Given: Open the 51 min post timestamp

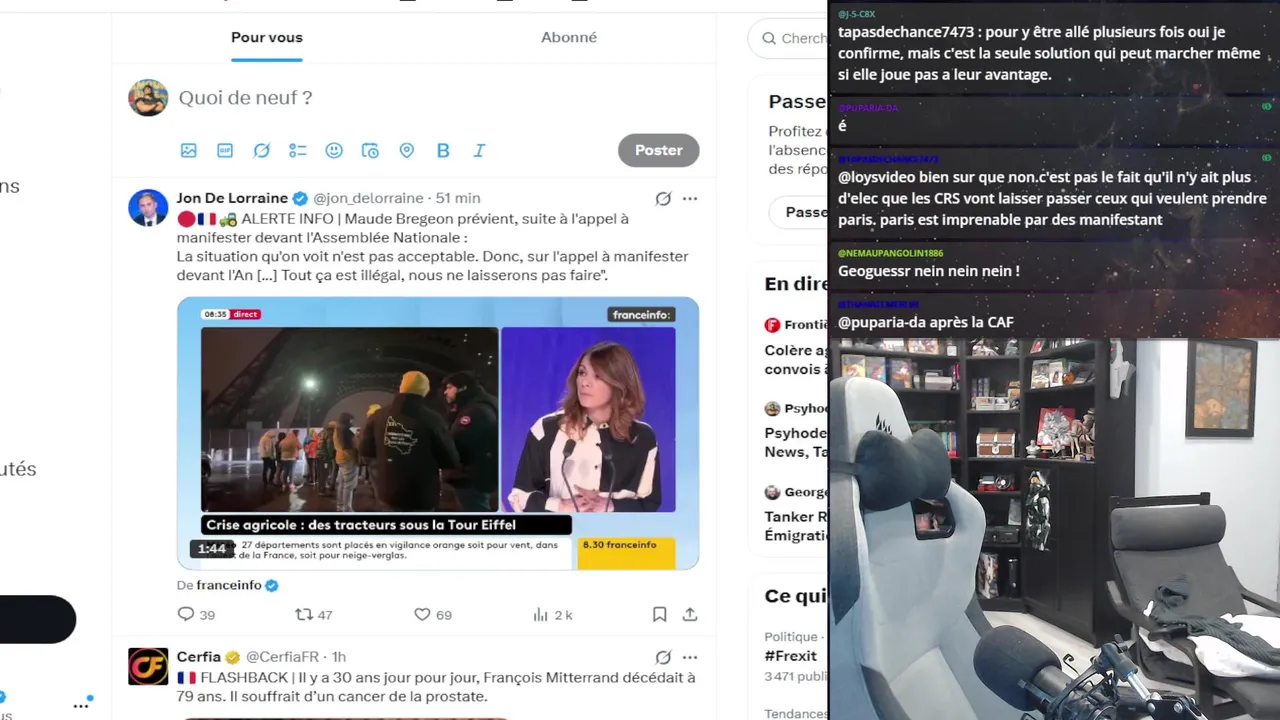Looking at the screenshot, I should pos(458,198).
